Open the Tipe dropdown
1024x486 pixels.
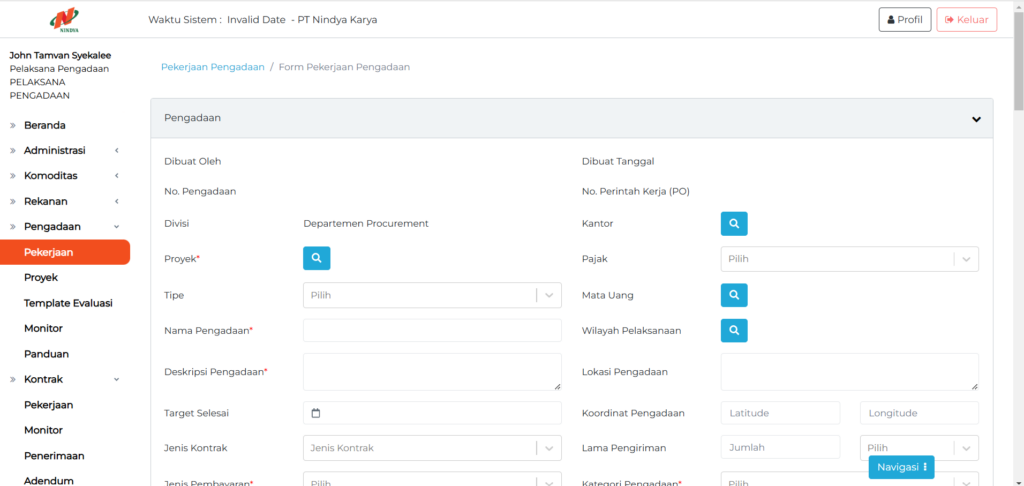431,295
